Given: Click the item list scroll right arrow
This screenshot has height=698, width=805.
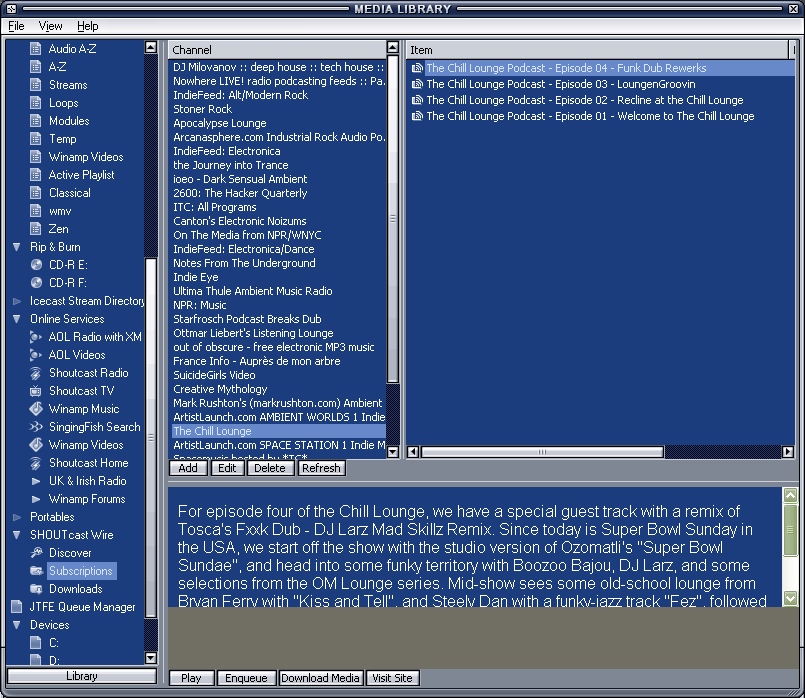Looking at the screenshot, I should [x=788, y=452].
